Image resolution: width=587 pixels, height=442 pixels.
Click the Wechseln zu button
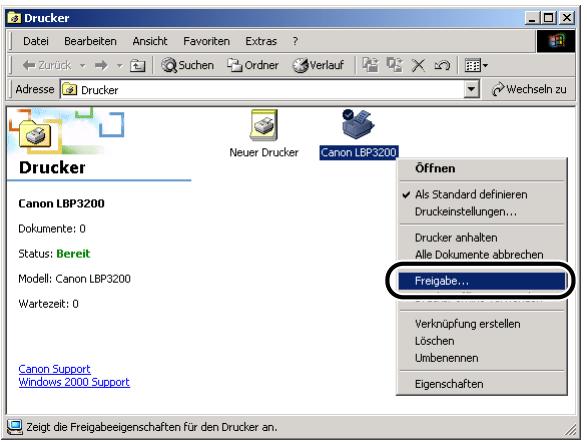[x=529, y=89]
